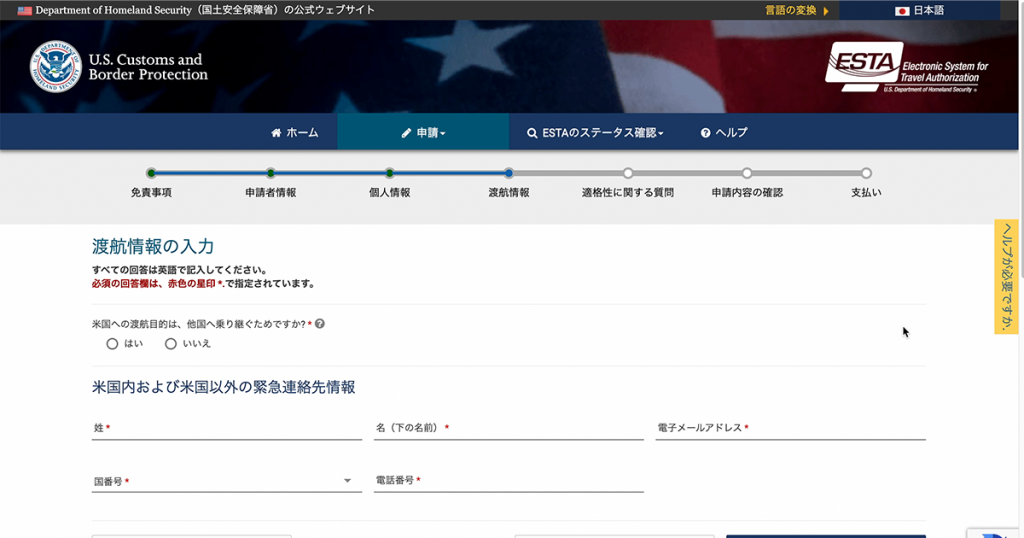
Task: Click the 個人情報 progress step circle
Action: 389,173
